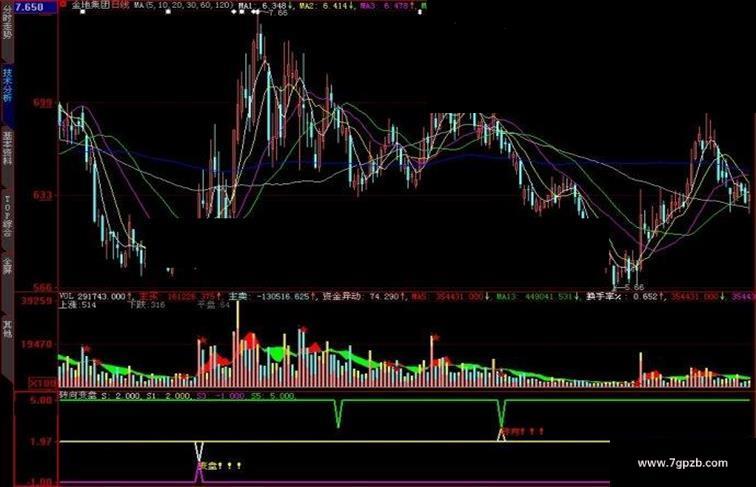Screen dimensions: 756x487
Task: Click the 5.00 indicator axis label
Action: pyautogui.click(x=42, y=401)
